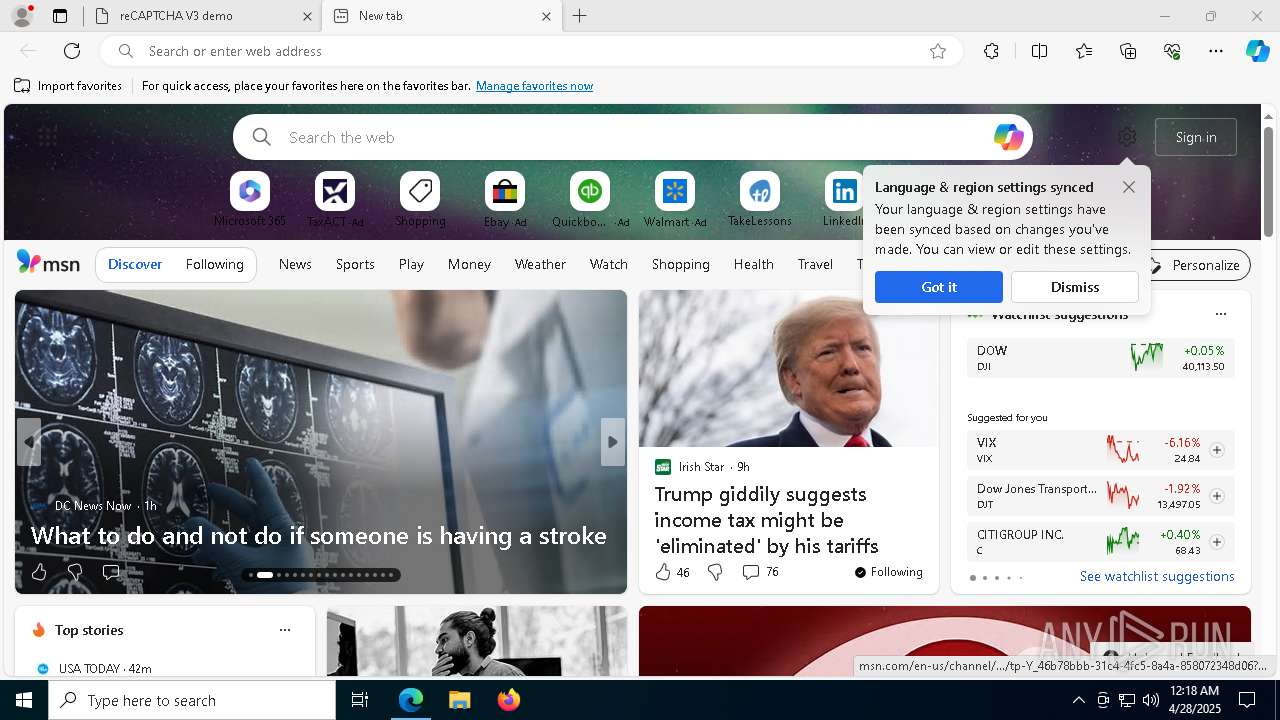Open page settings gear icon
Viewport: 1280px width, 720px height.
1127,137
